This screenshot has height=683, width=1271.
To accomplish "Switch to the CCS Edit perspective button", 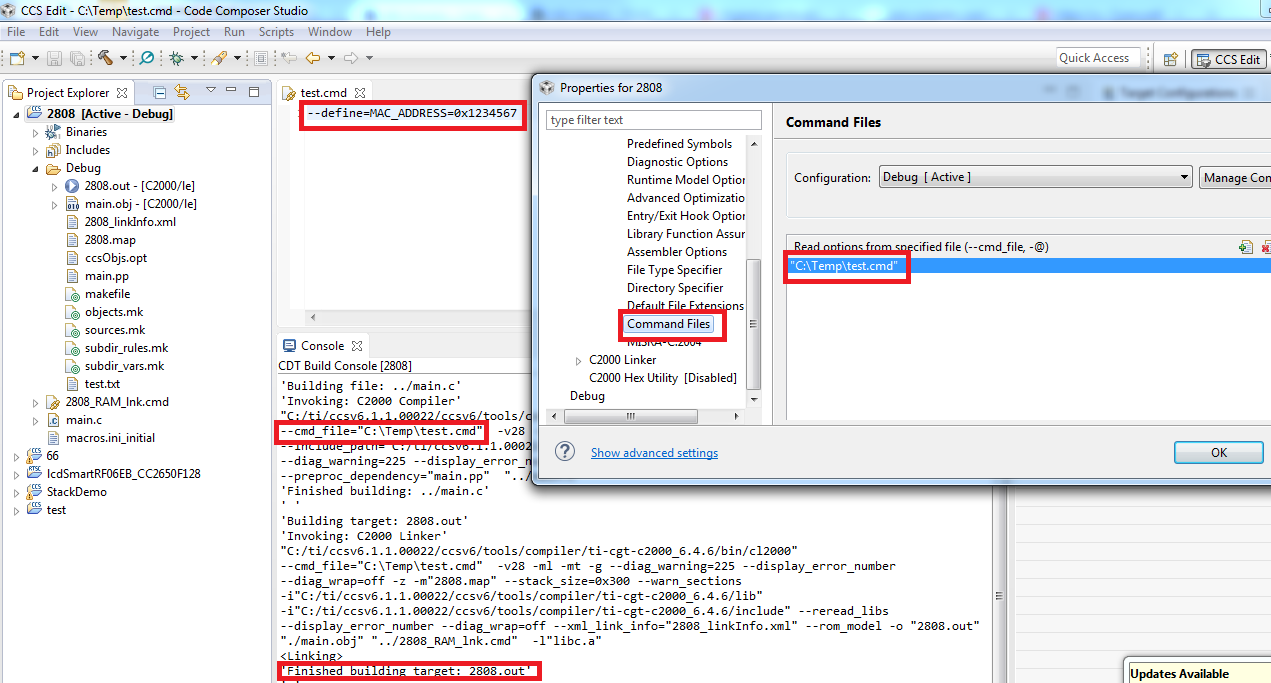I will tap(1228, 59).
